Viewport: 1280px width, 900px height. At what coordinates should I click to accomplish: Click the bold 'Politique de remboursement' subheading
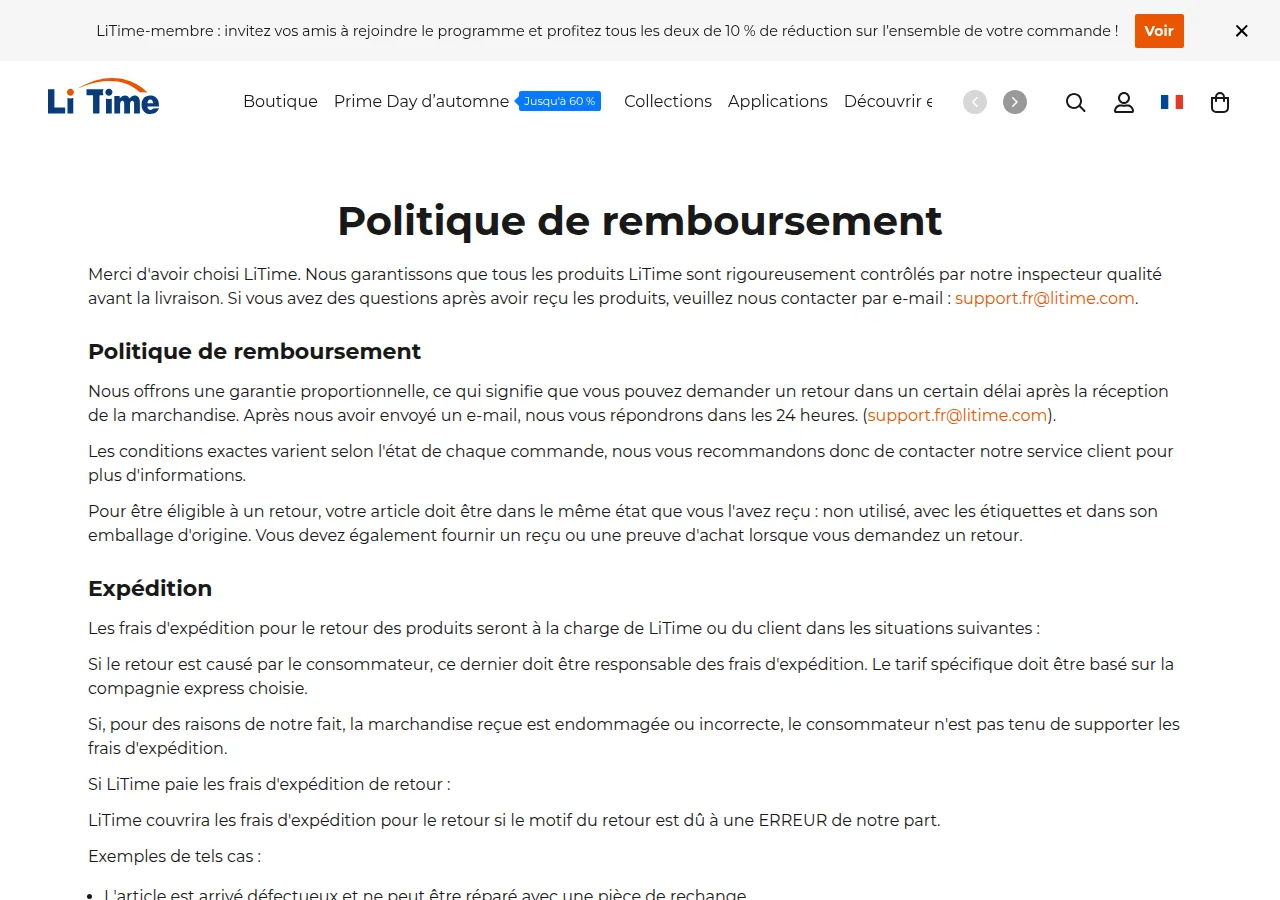point(255,351)
